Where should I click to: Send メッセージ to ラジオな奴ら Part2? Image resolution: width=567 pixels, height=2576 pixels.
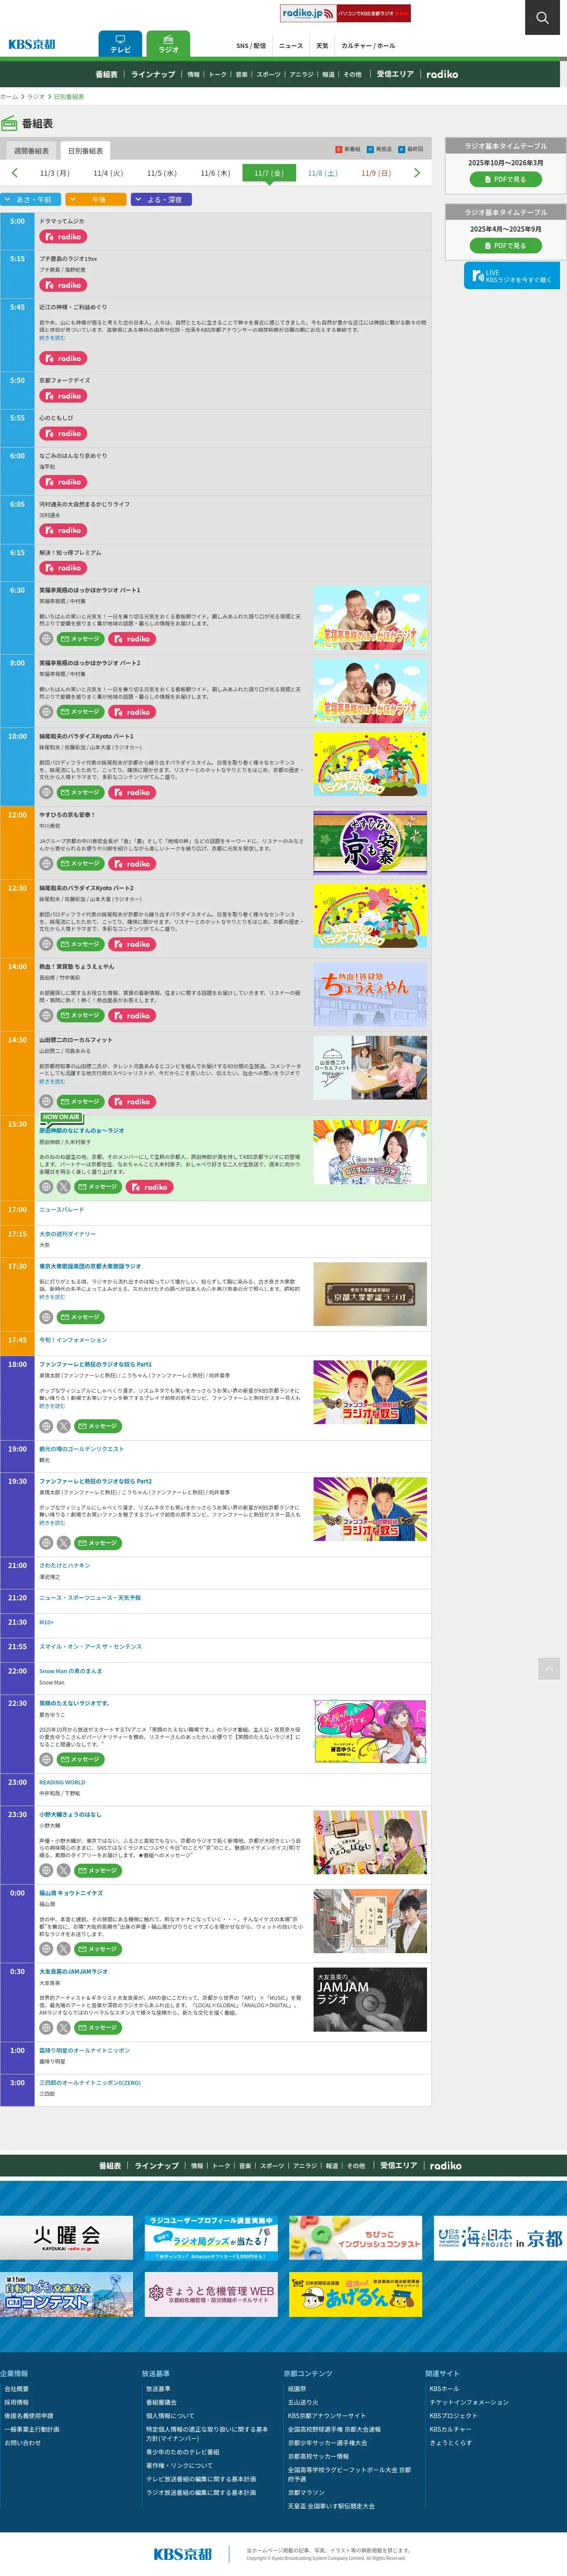99,1543
